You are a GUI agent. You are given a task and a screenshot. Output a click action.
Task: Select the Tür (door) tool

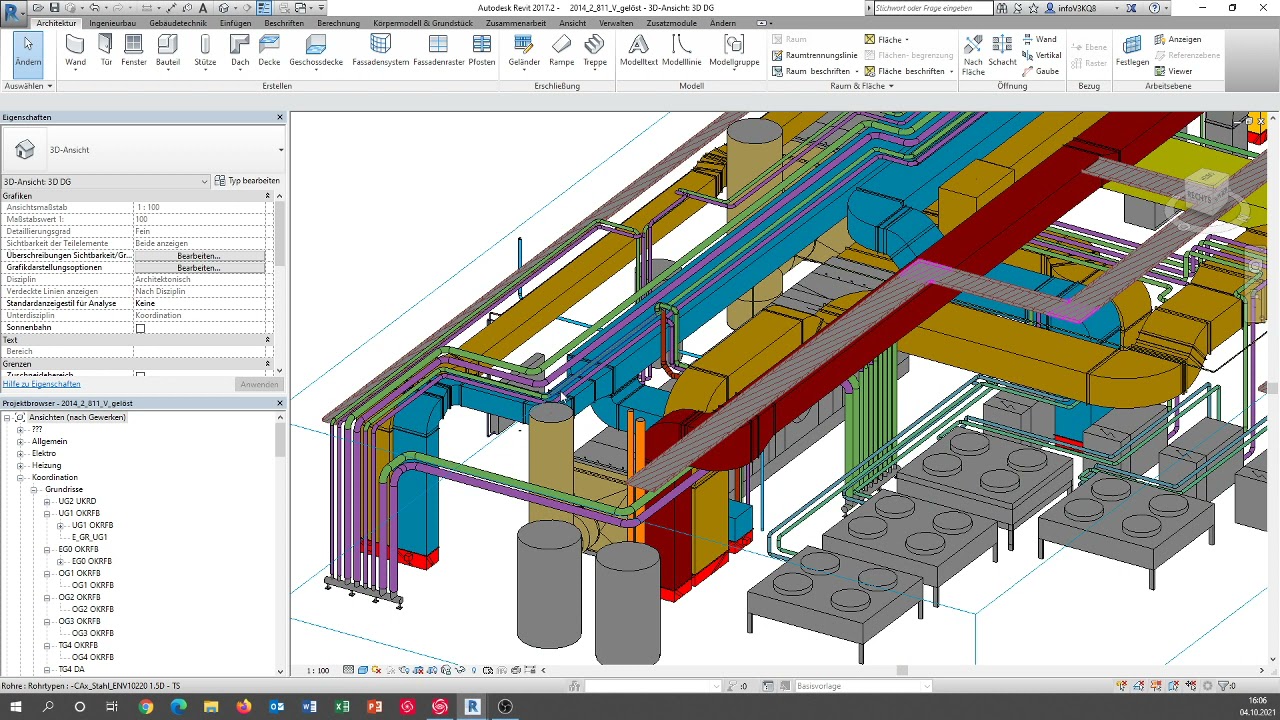pyautogui.click(x=106, y=50)
